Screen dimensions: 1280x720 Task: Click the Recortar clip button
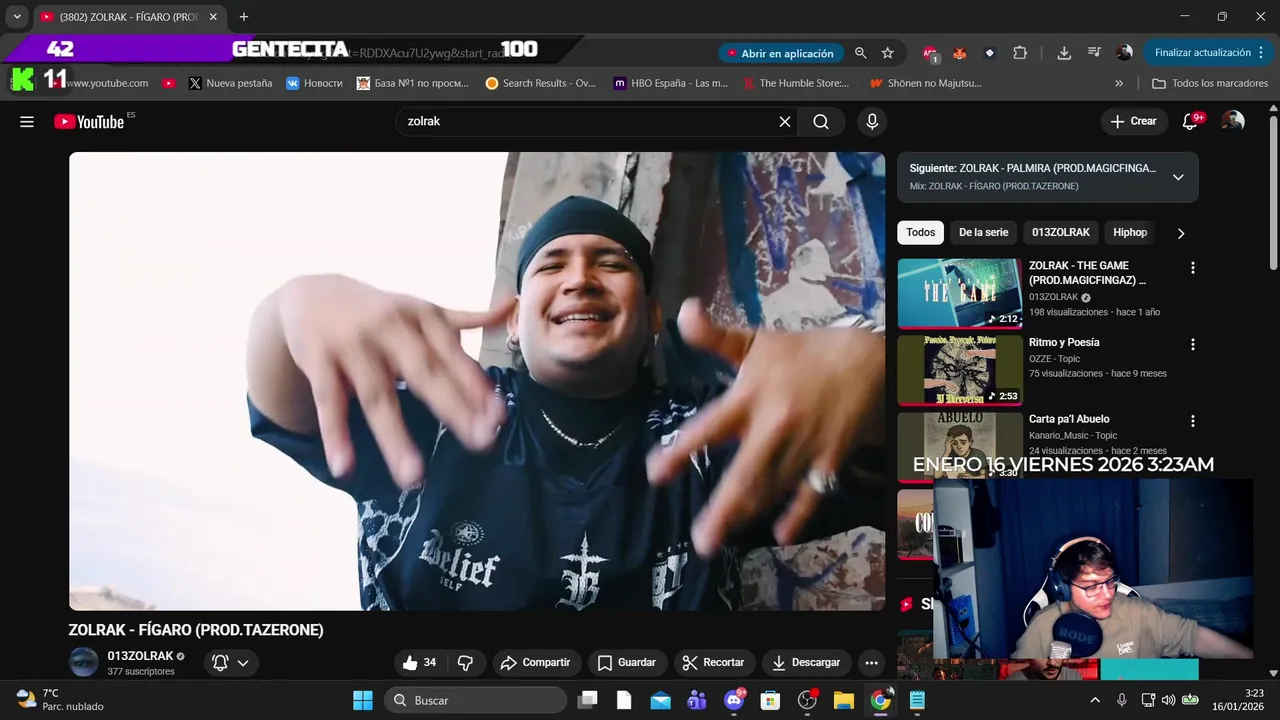(713, 663)
